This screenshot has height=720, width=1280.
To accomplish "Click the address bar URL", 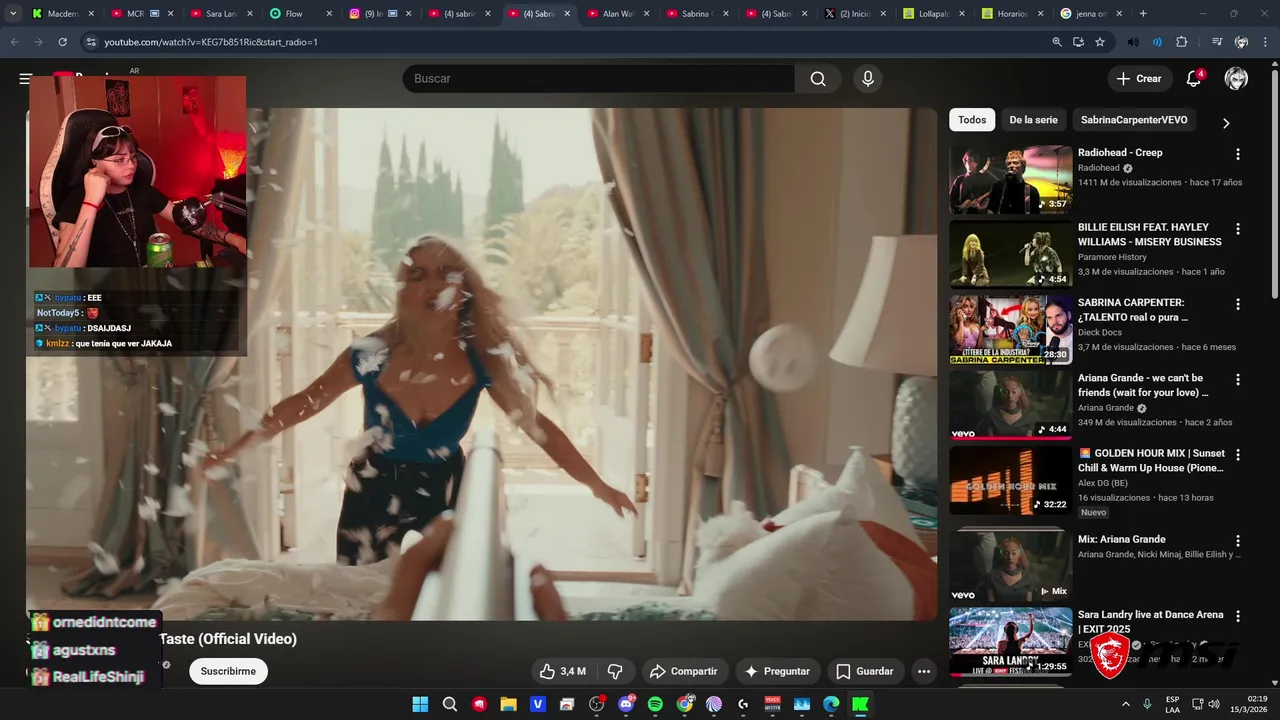I will 211,42.
